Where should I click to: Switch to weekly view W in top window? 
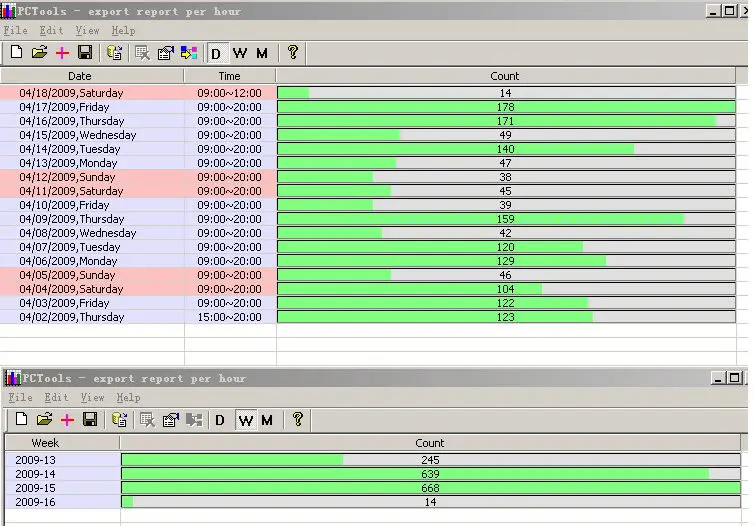pyautogui.click(x=240, y=53)
